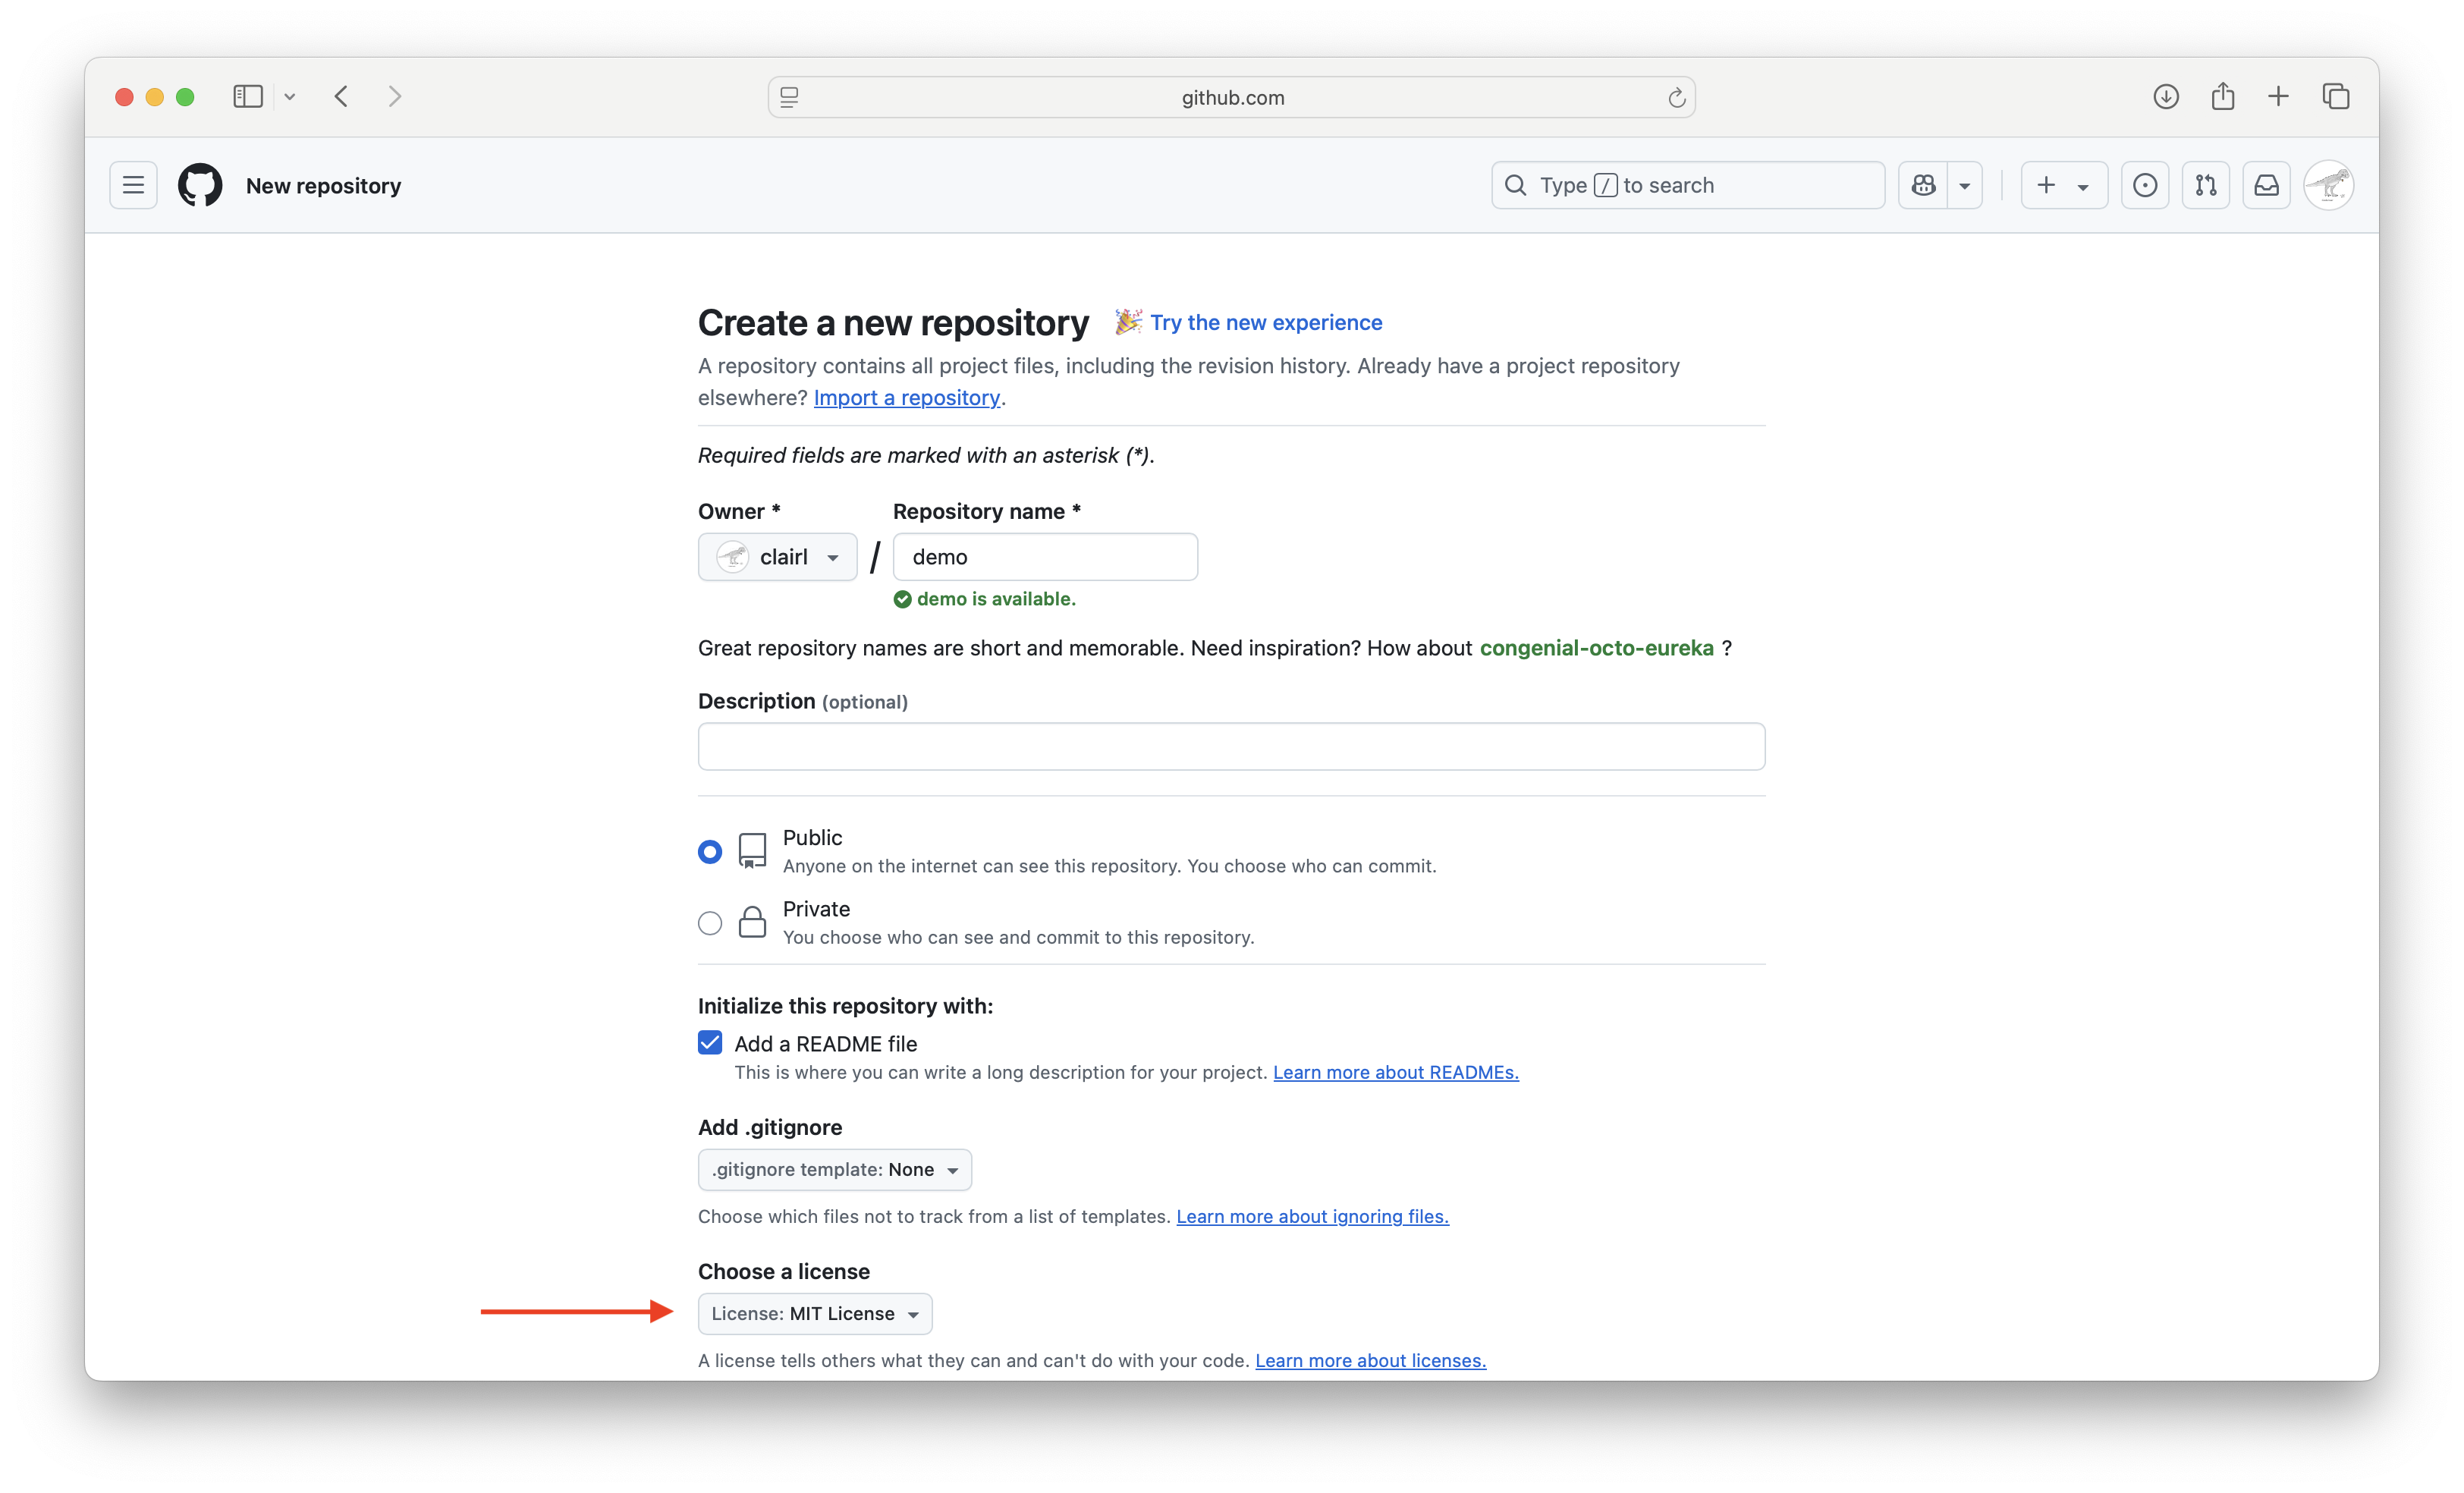Open the Issues icon in header
This screenshot has height=1493, width=2464.
coord(2144,185)
